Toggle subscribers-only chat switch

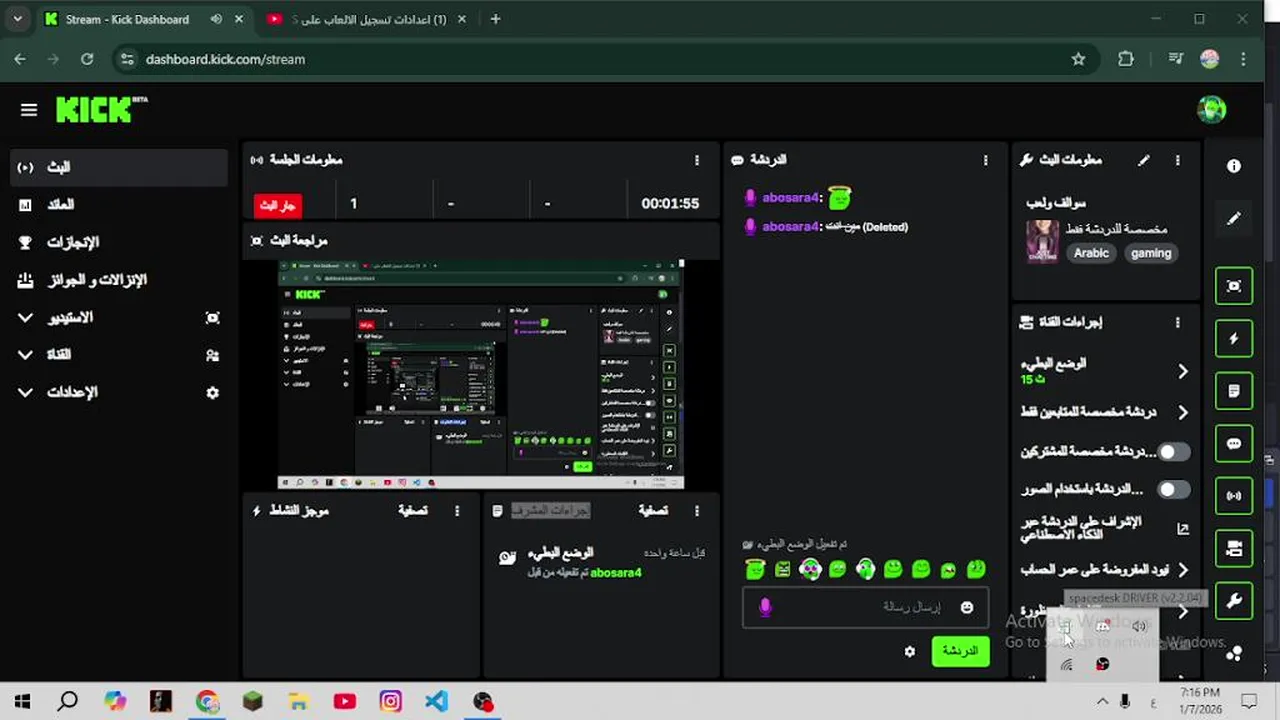1174,452
